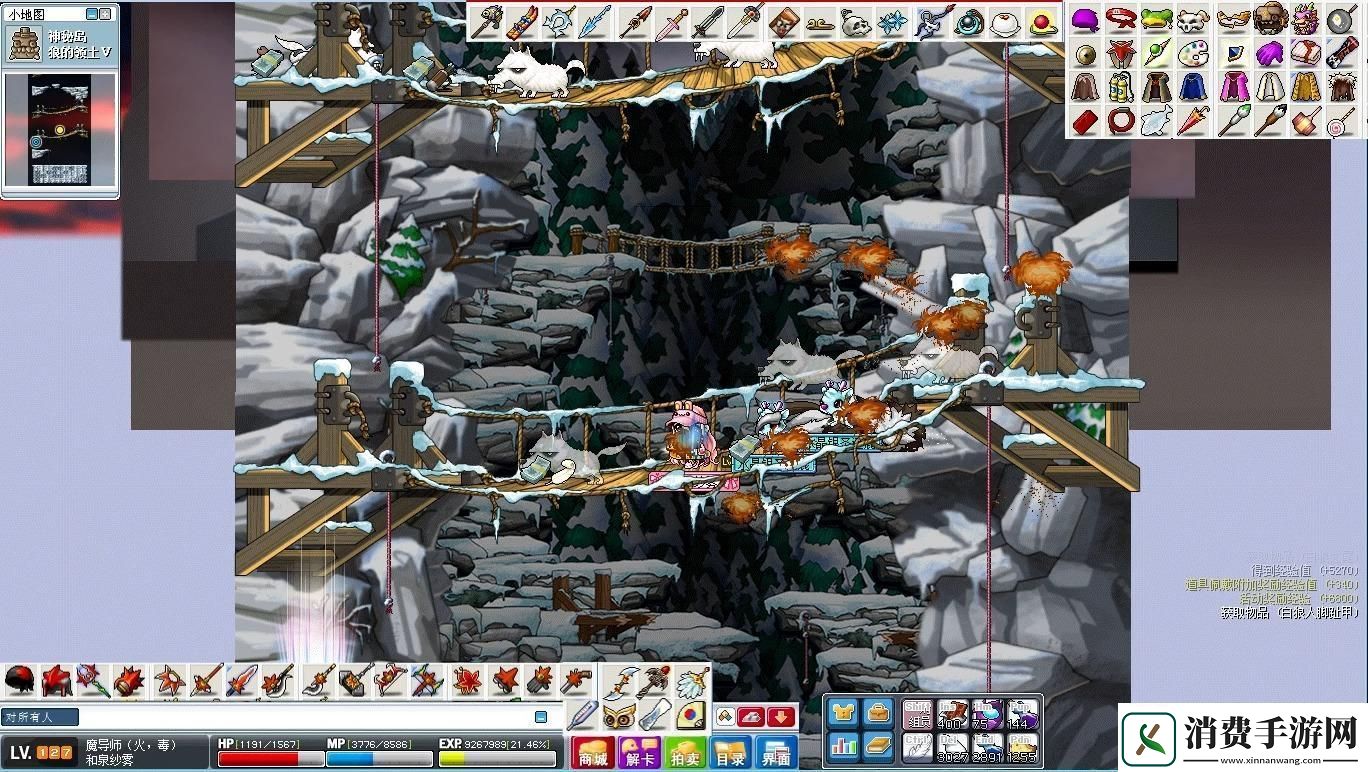Open the 界面 interface menu

(775, 755)
